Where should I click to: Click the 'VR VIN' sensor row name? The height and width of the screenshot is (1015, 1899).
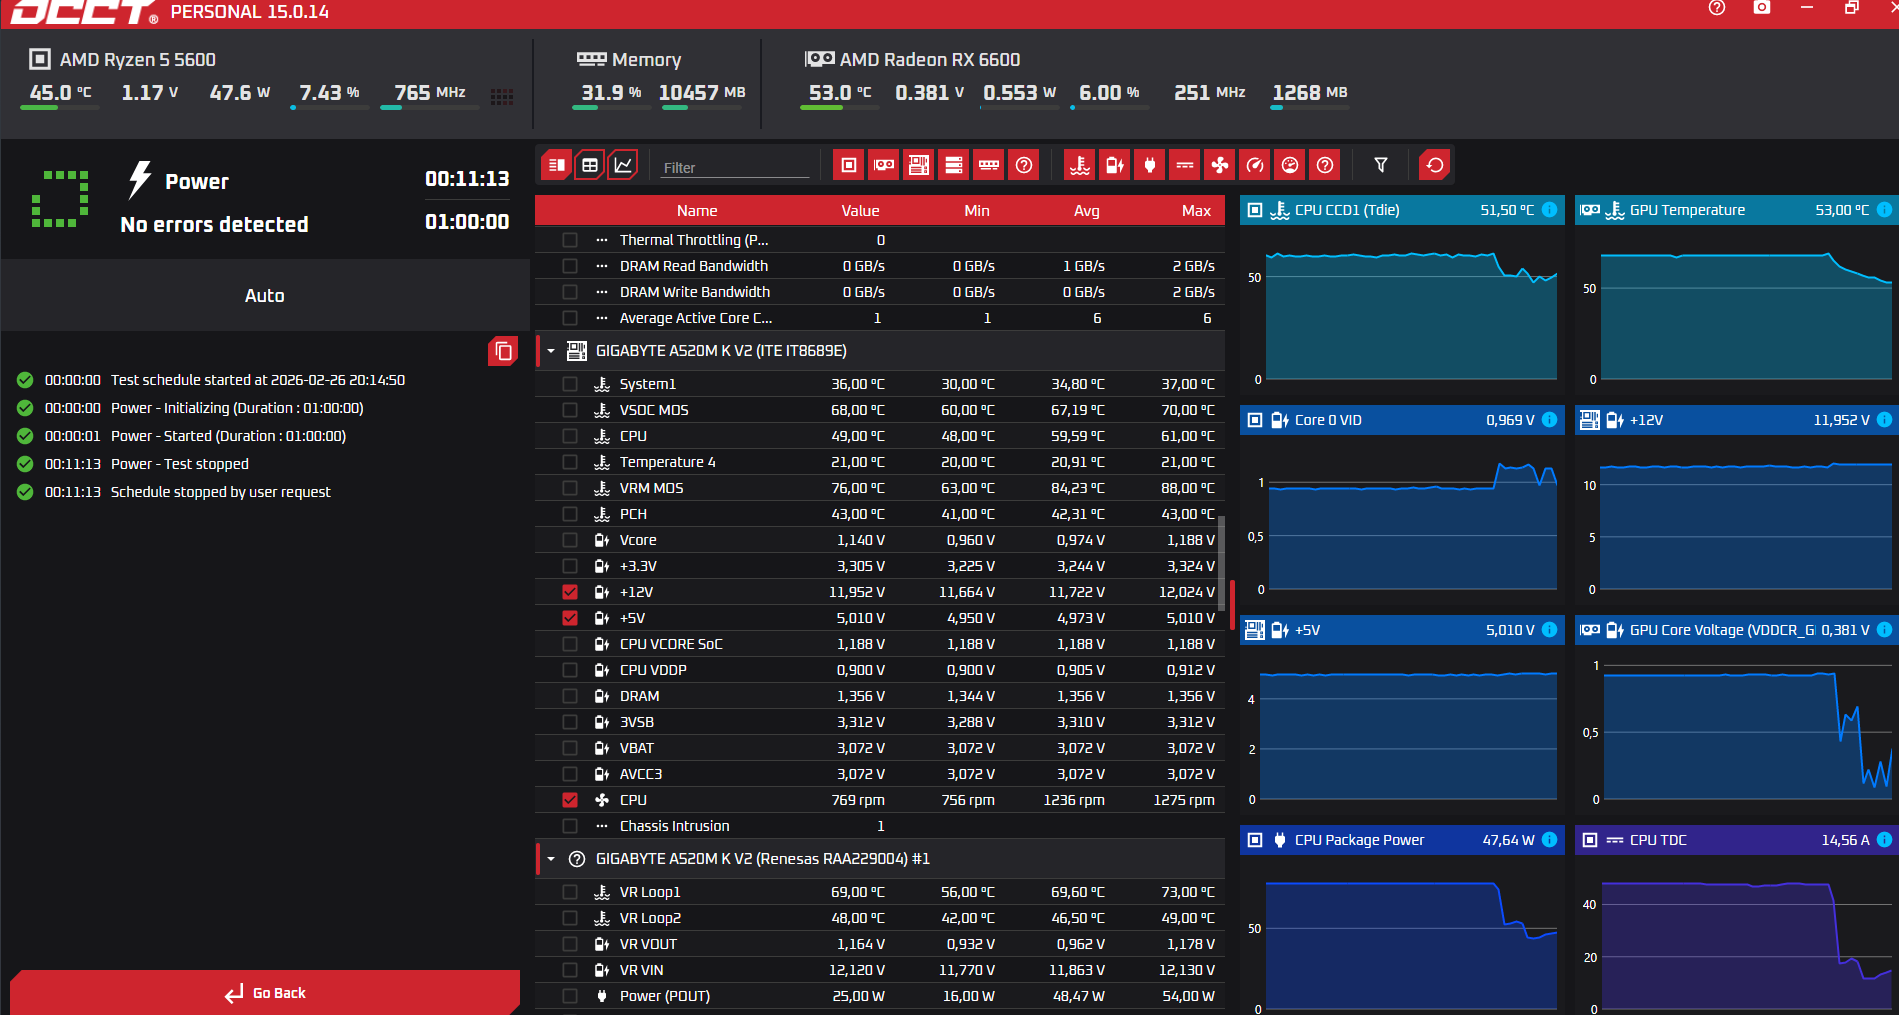point(642,970)
